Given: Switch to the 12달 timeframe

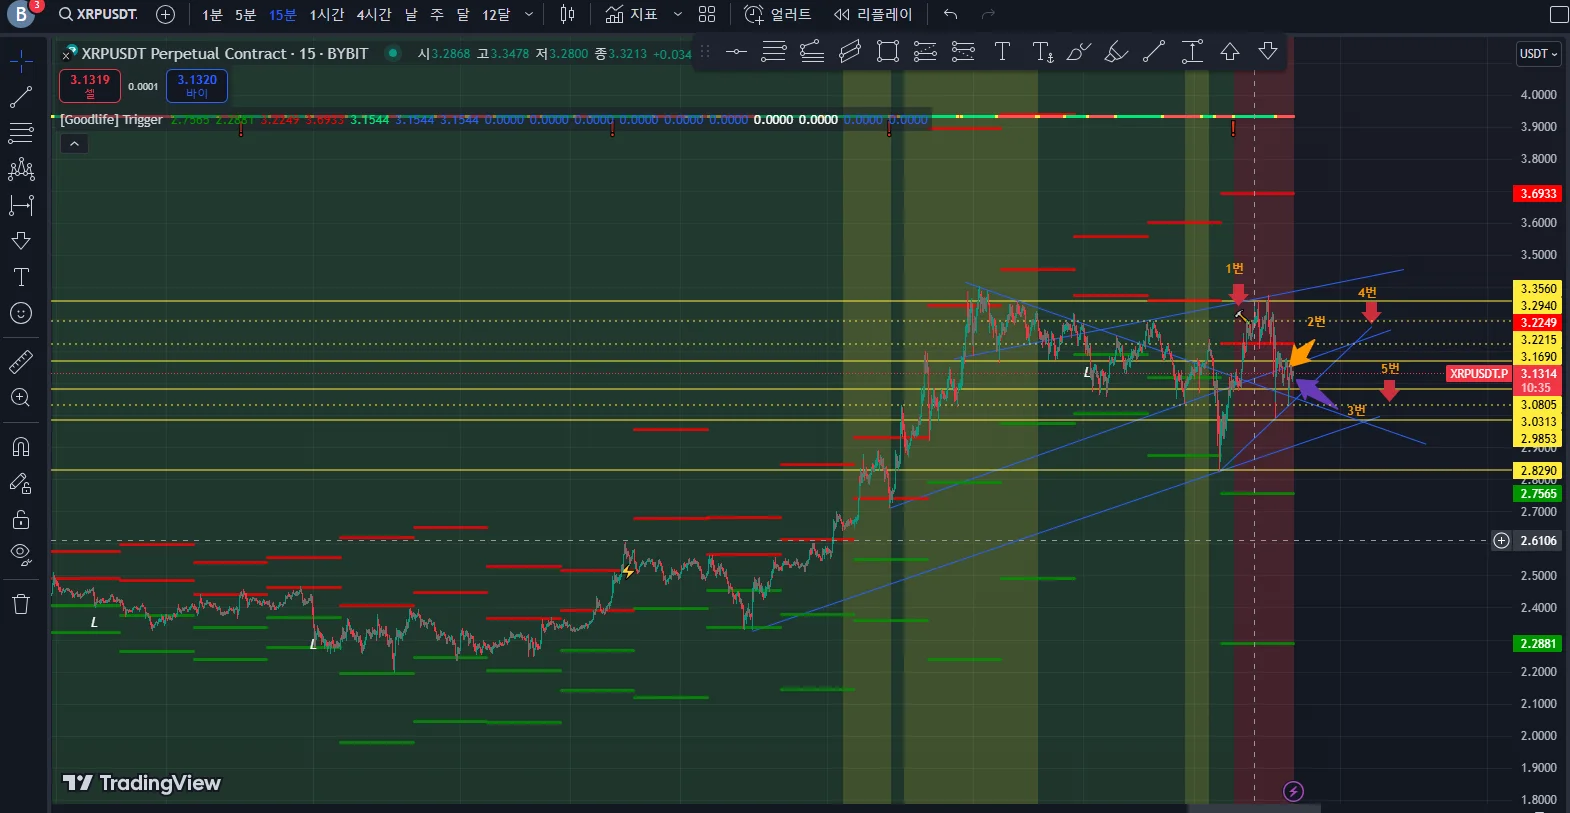Looking at the screenshot, I should [x=496, y=14].
